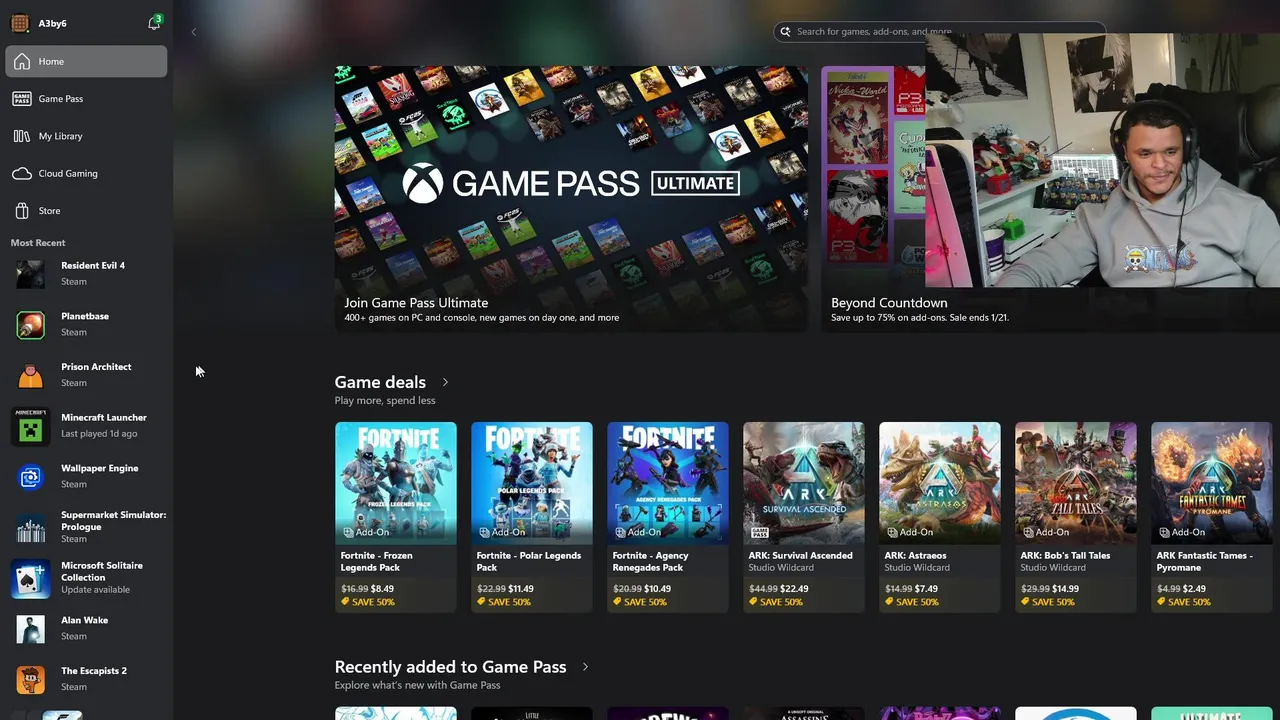Open the ARK: Survival Ascended deal tile
This screenshot has width=1280, height=720.
804,517
